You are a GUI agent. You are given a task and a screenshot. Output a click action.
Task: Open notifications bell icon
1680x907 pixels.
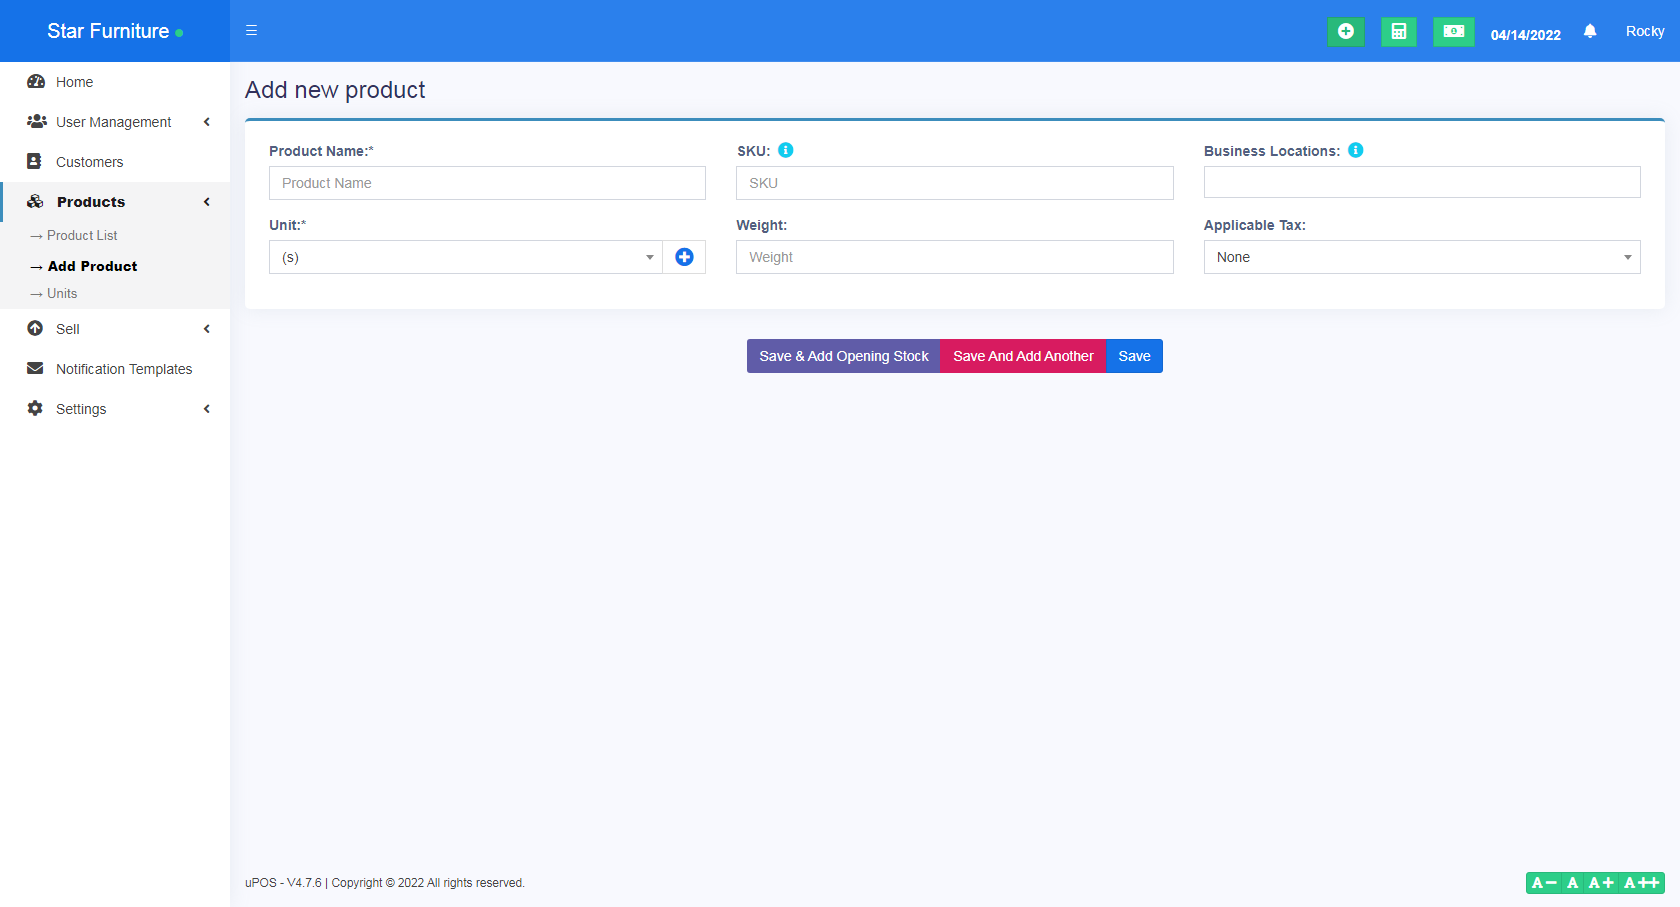click(x=1590, y=32)
